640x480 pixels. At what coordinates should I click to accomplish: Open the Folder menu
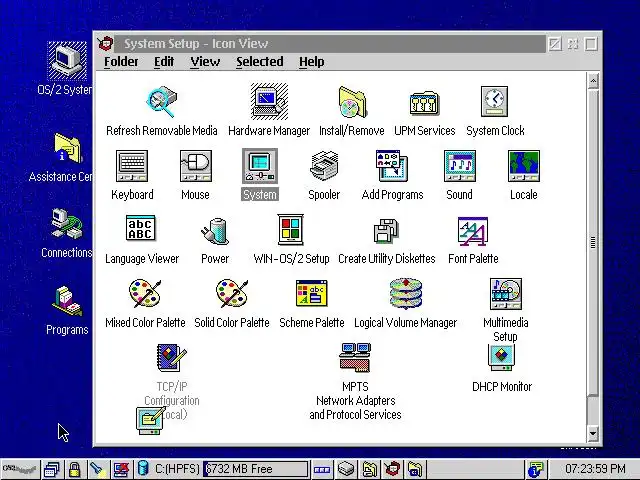point(121,62)
